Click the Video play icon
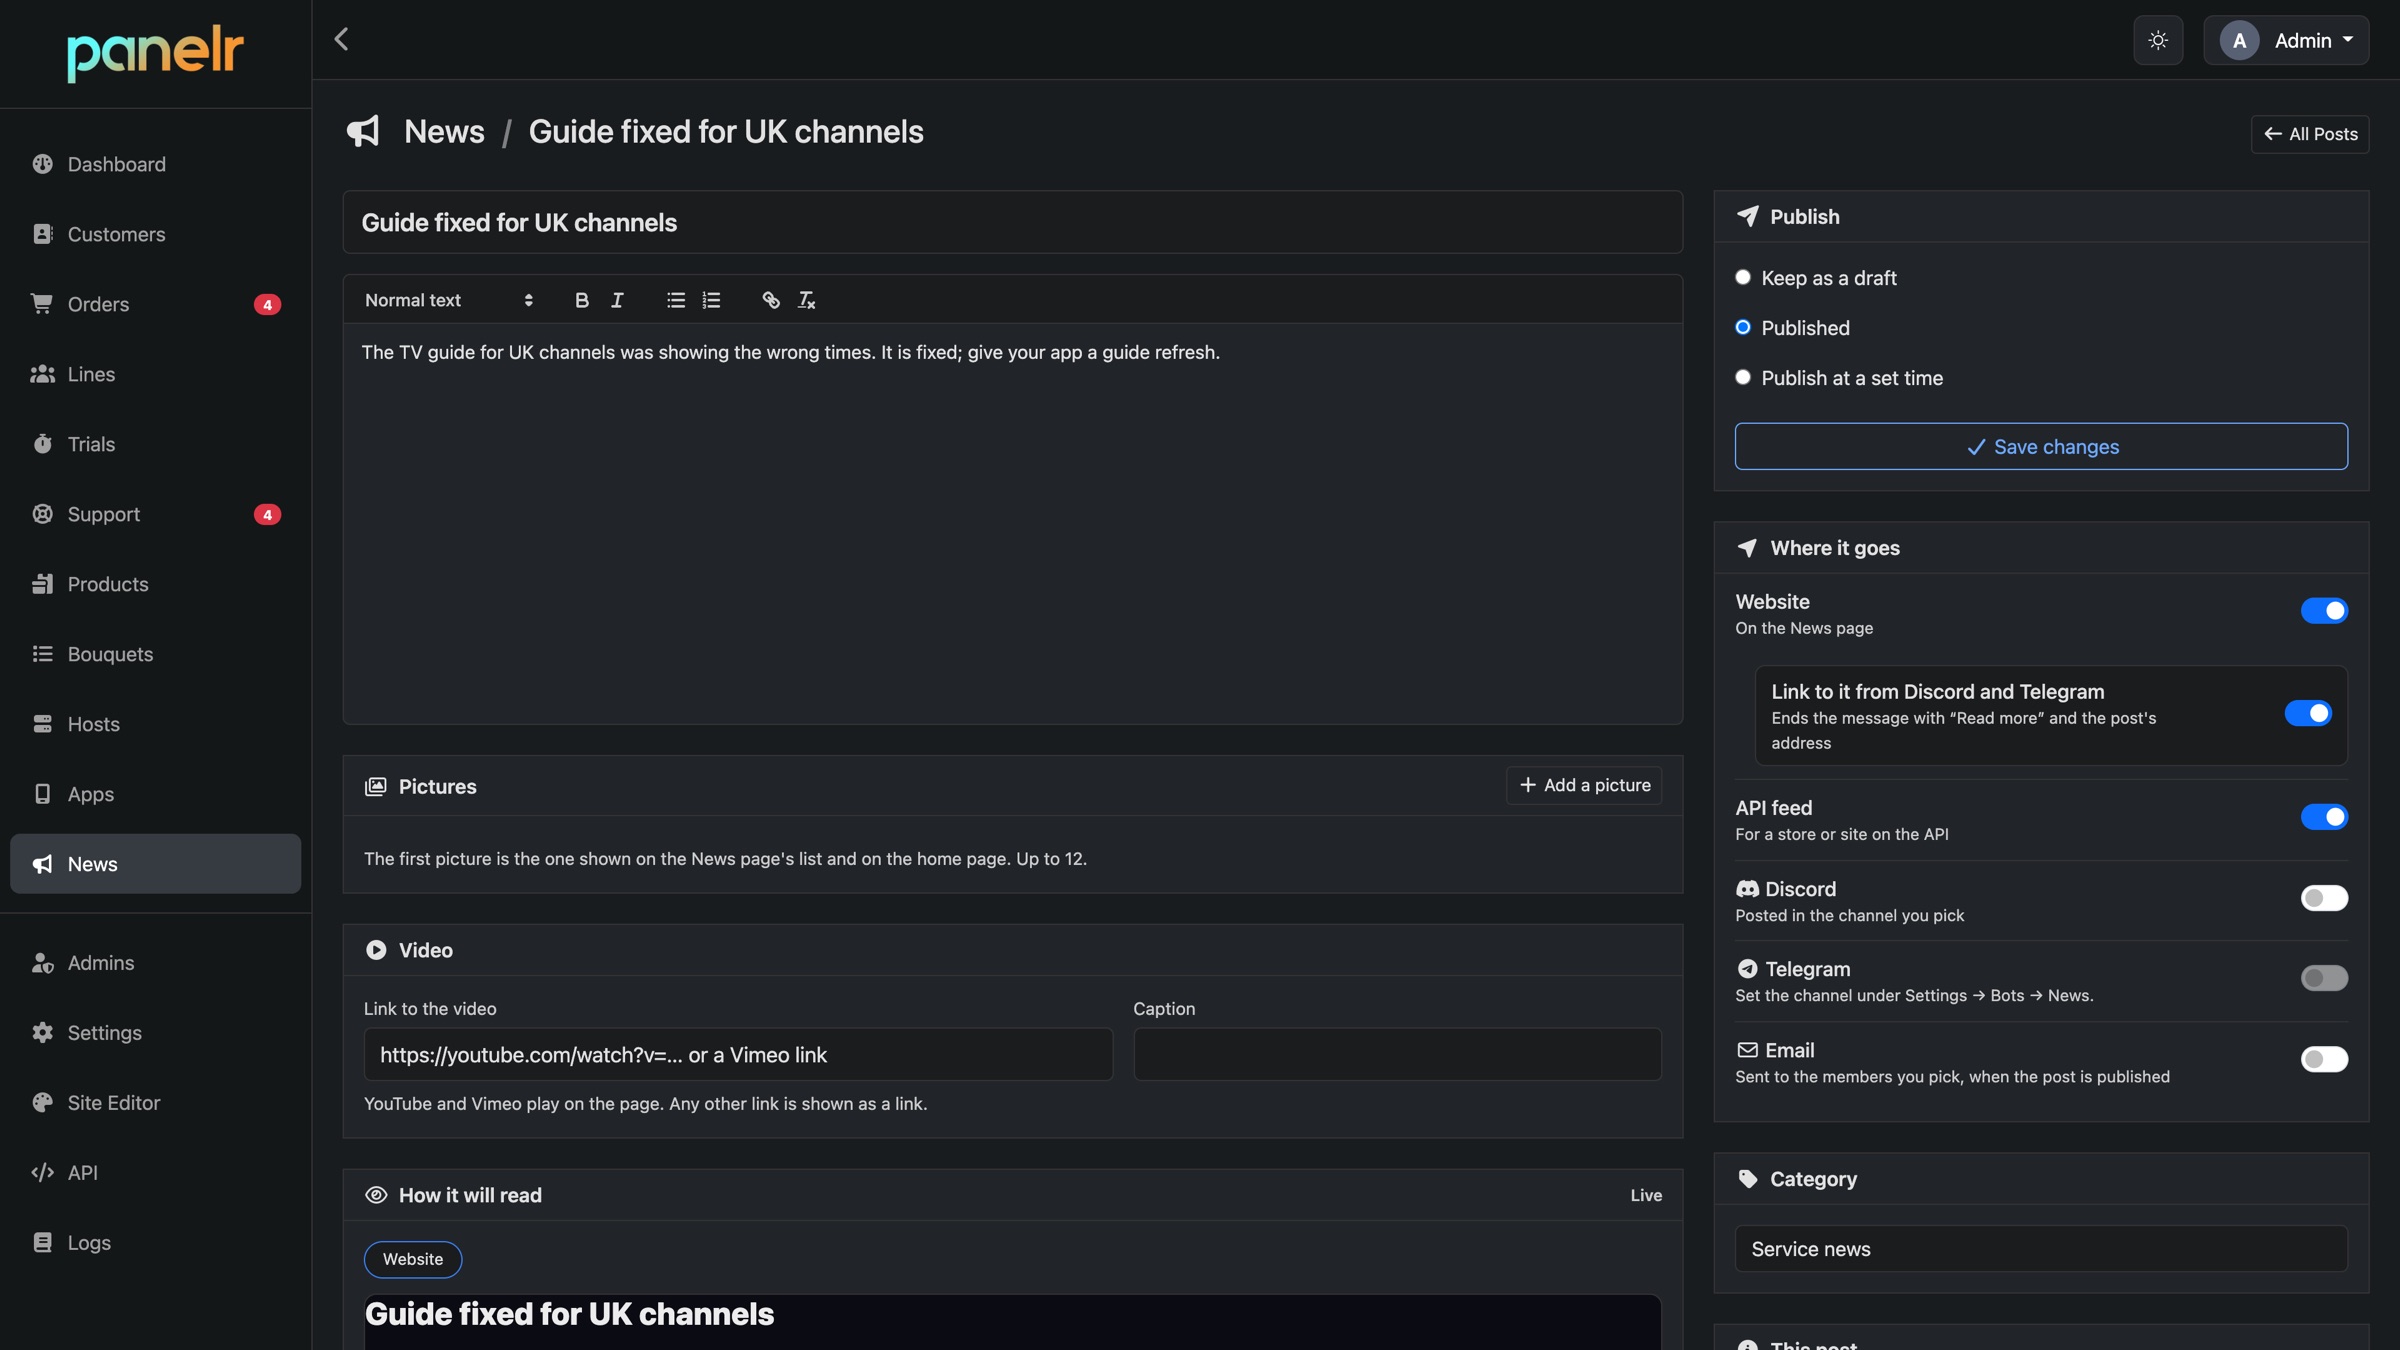Image resolution: width=2400 pixels, height=1350 pixels. click(x=375, y=950)
